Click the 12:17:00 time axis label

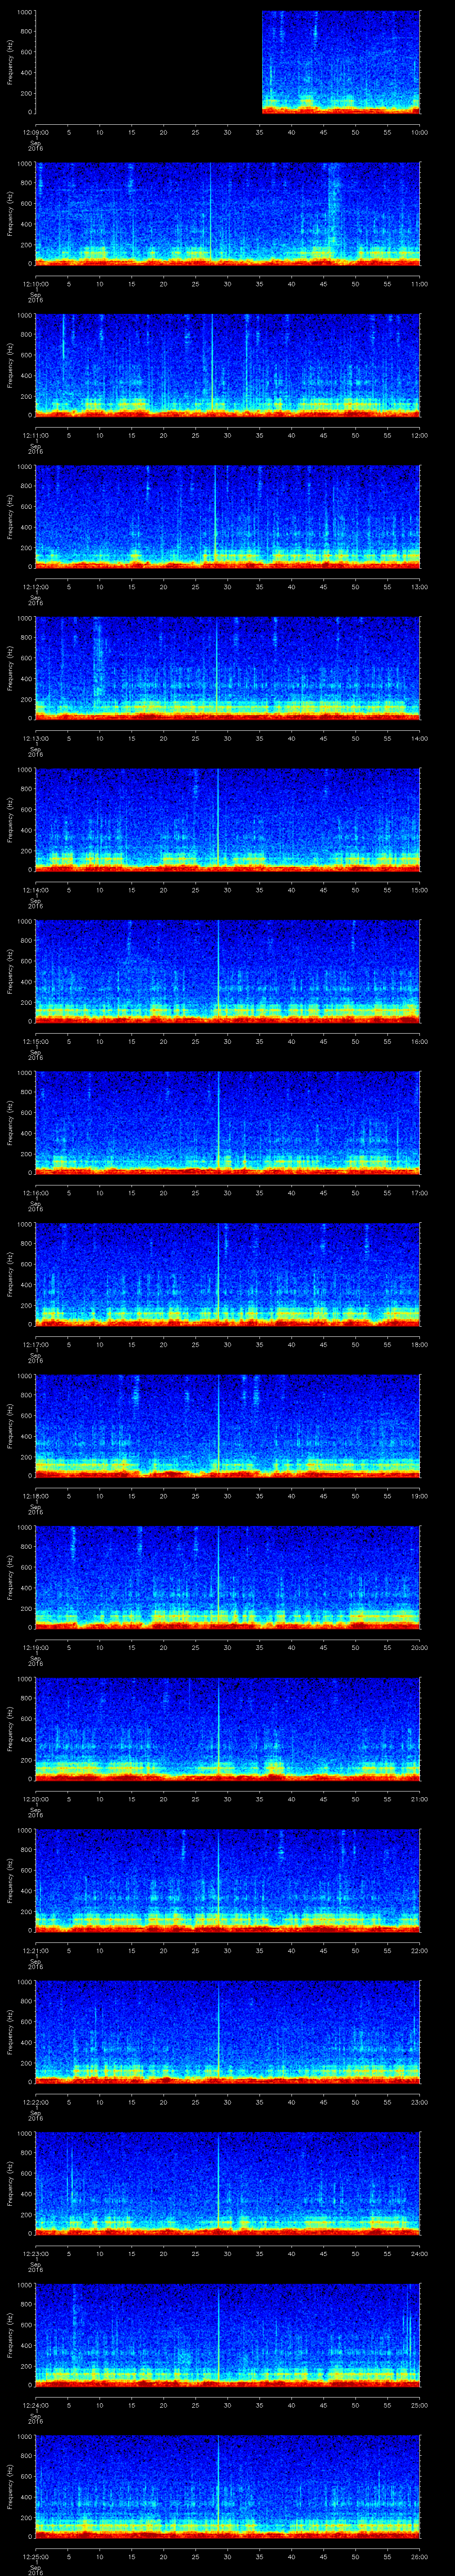35,1344
